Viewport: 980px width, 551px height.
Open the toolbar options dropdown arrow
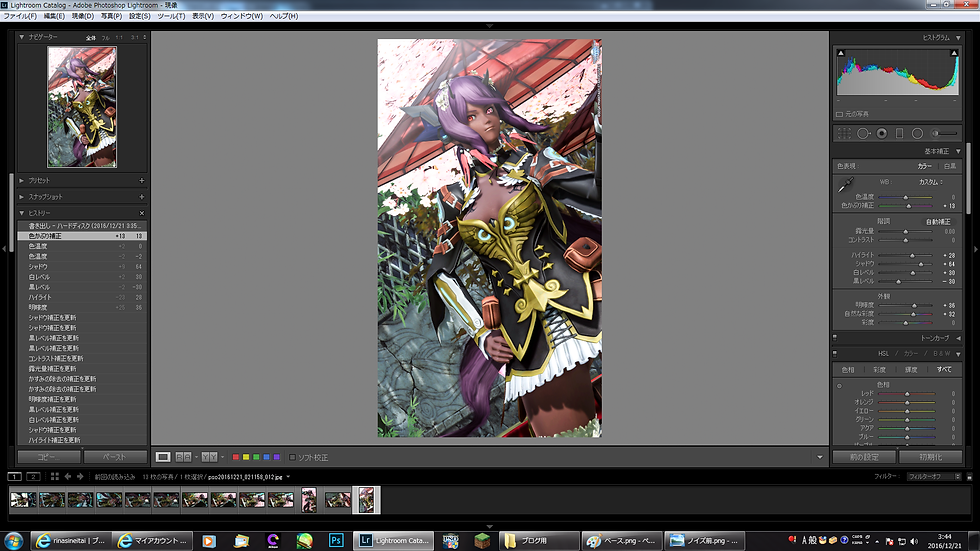click(x=819, y=457)
